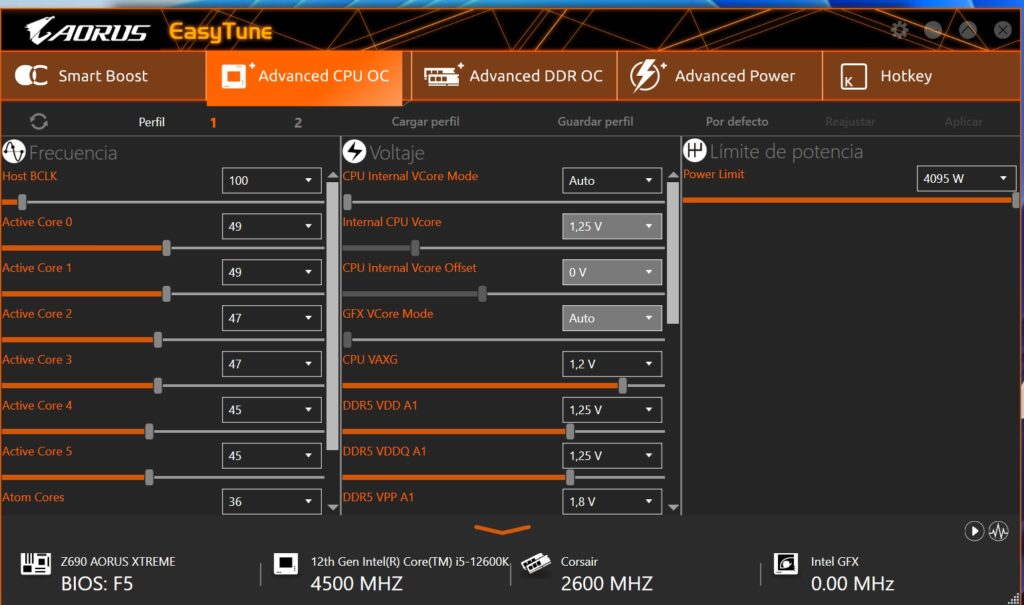Click the Voltaje lightning bolt icon
Image resolution: width=1024 pixels, height=605 pixels.
click(x=355, y=152)
